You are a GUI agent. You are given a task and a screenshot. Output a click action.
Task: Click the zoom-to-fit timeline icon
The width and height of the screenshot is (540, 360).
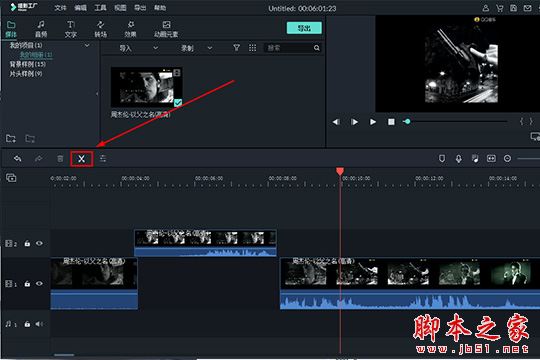pyautogui.click(x=491, y=158)
